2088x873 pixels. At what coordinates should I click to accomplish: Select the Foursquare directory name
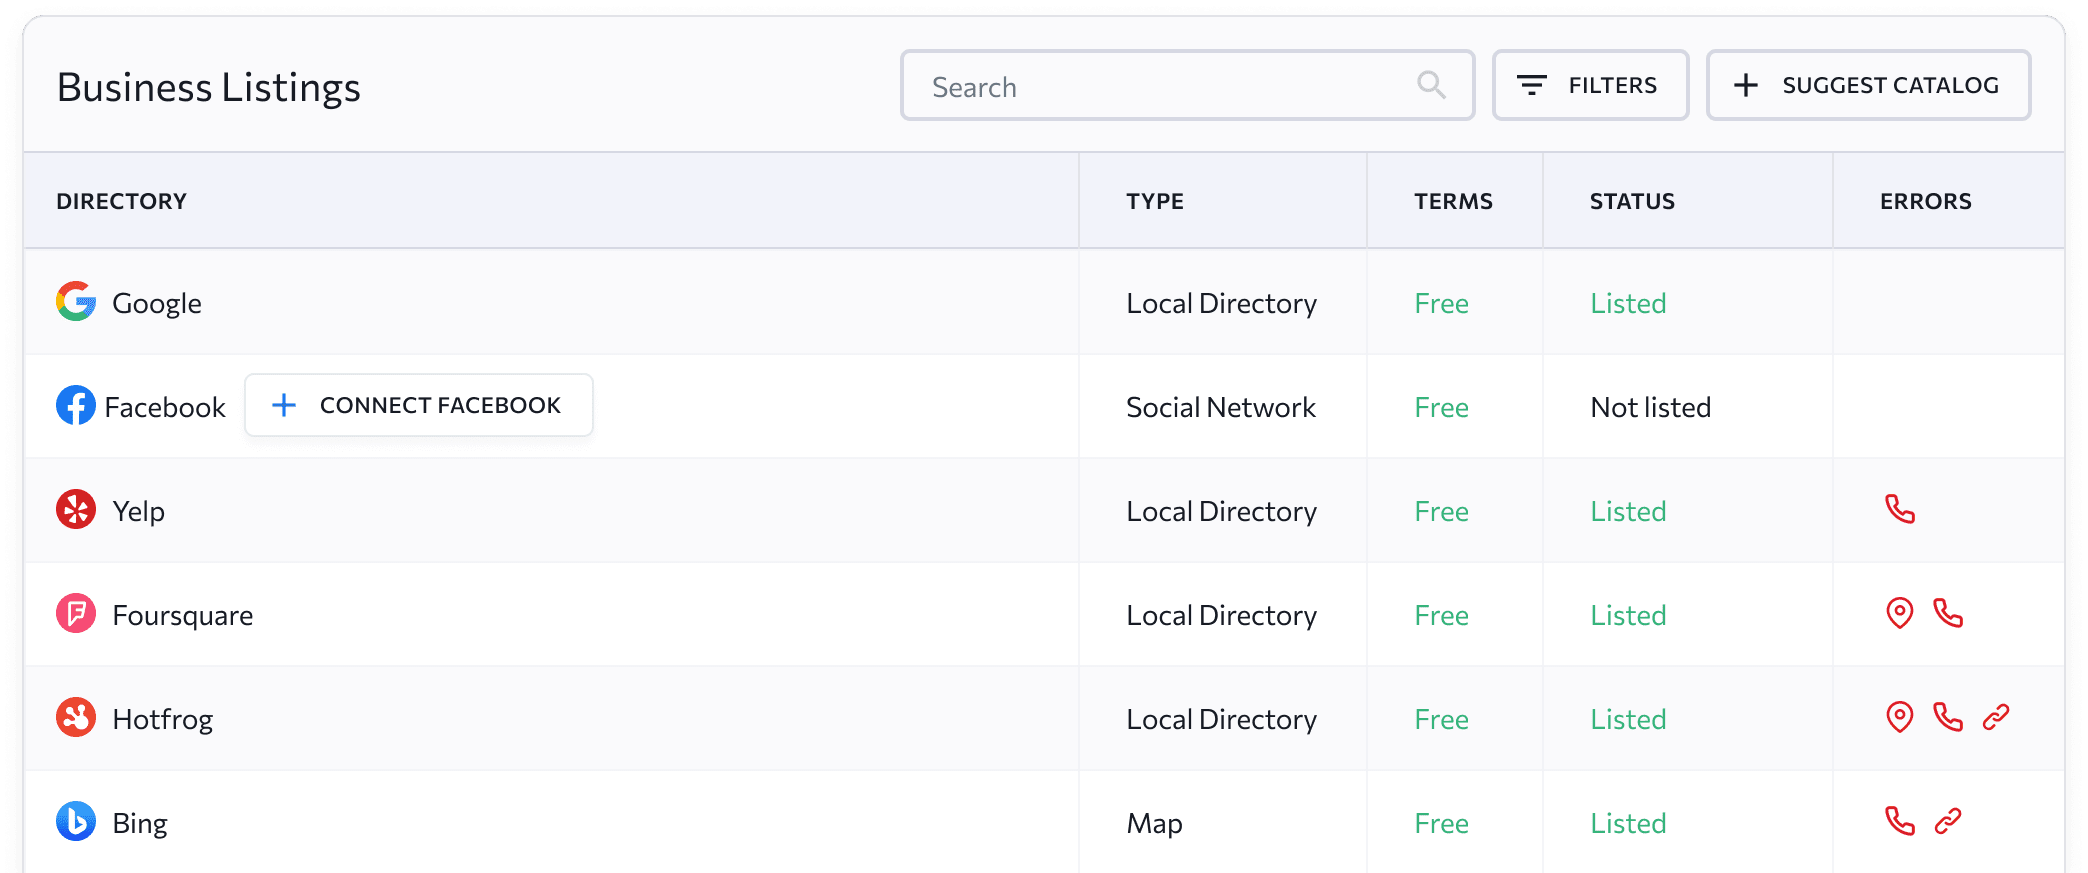pyautogui.click(x=183, y=615)
